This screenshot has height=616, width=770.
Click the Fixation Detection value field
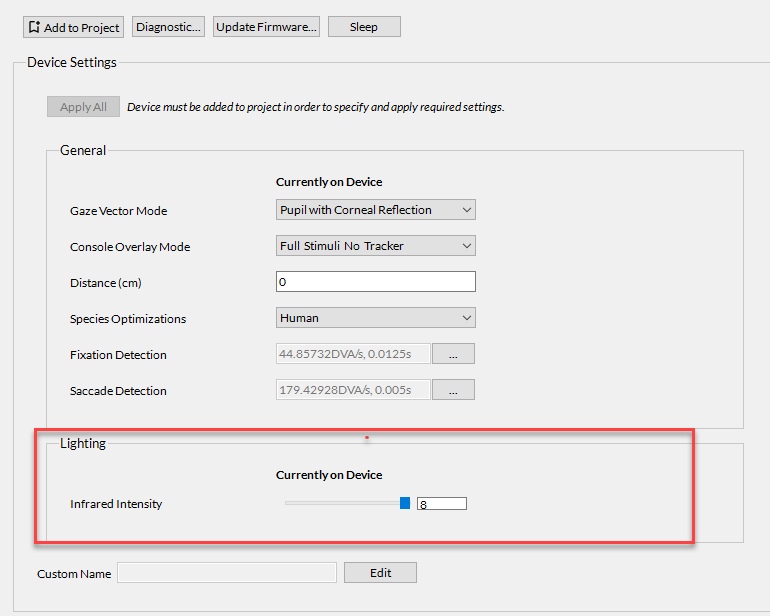pyautogui.click(x=352, y=354)
